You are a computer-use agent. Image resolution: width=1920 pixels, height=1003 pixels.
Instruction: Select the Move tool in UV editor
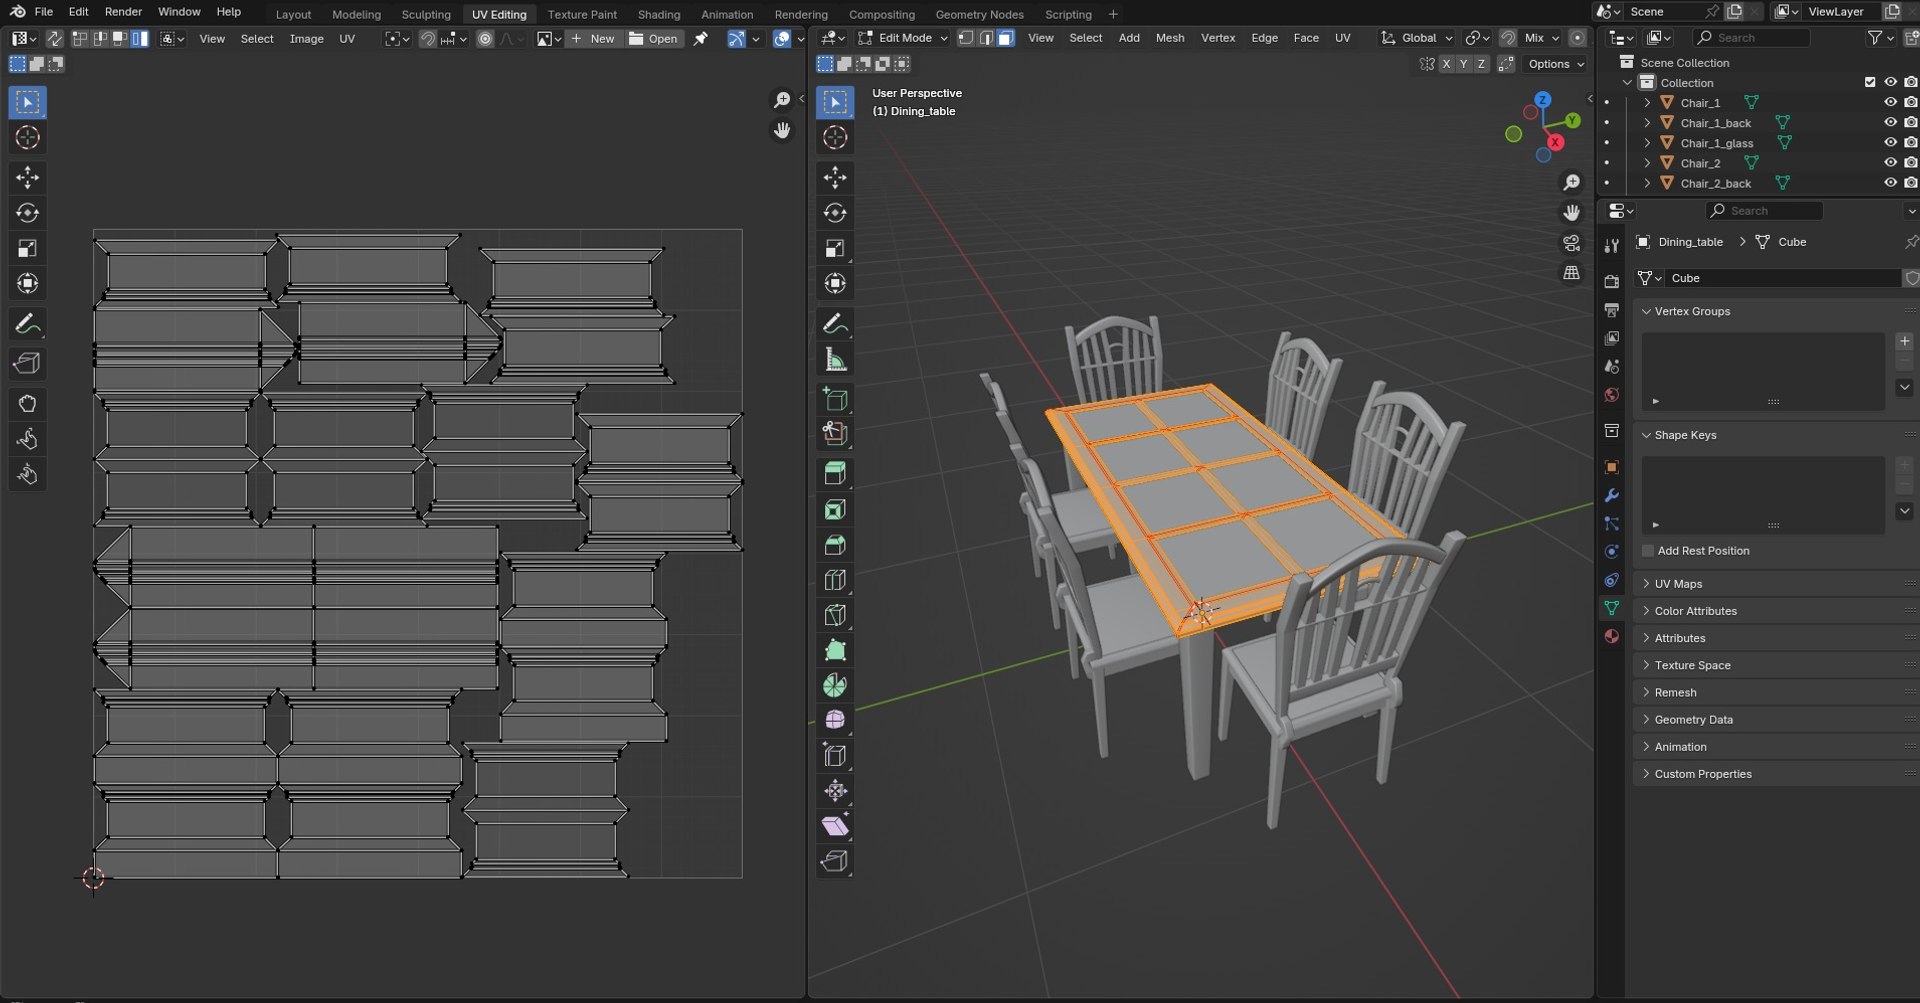[27, 178]
